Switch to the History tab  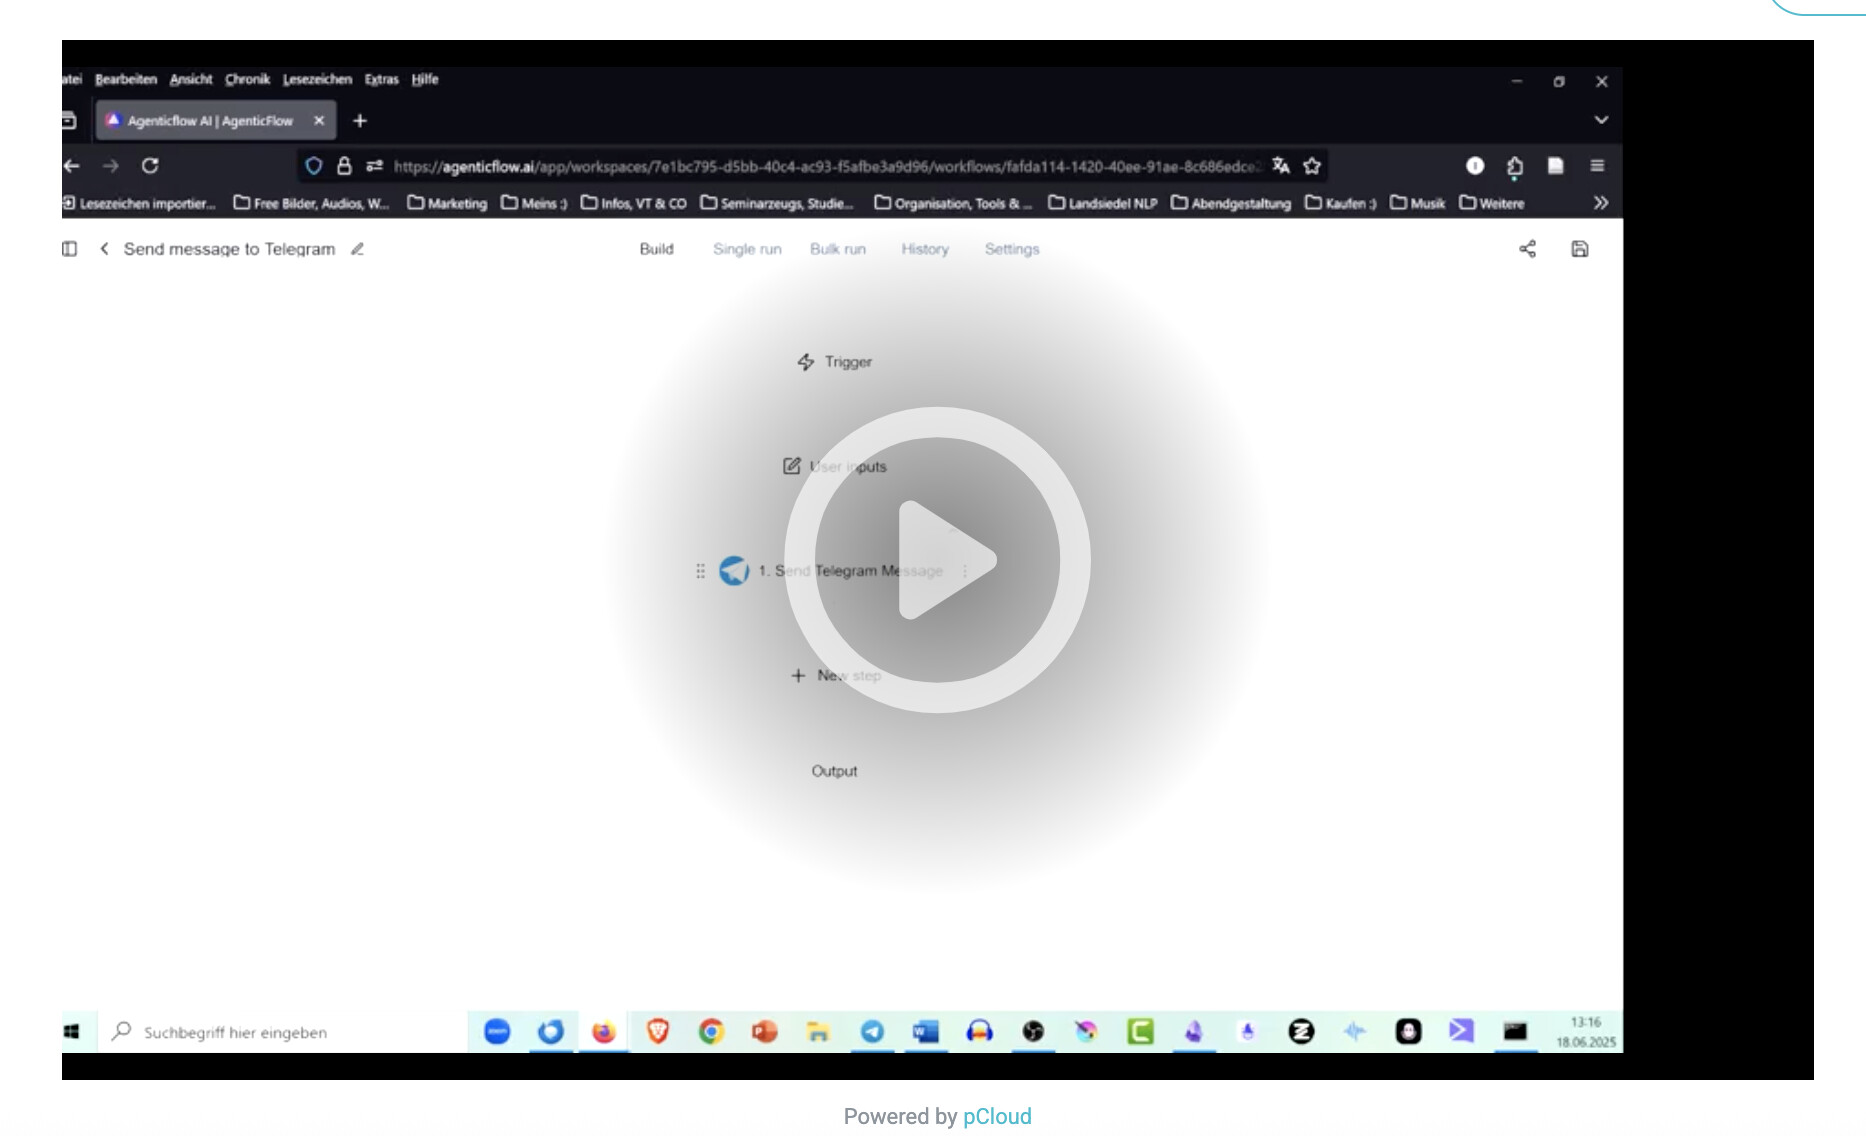(x=925, y=249)
